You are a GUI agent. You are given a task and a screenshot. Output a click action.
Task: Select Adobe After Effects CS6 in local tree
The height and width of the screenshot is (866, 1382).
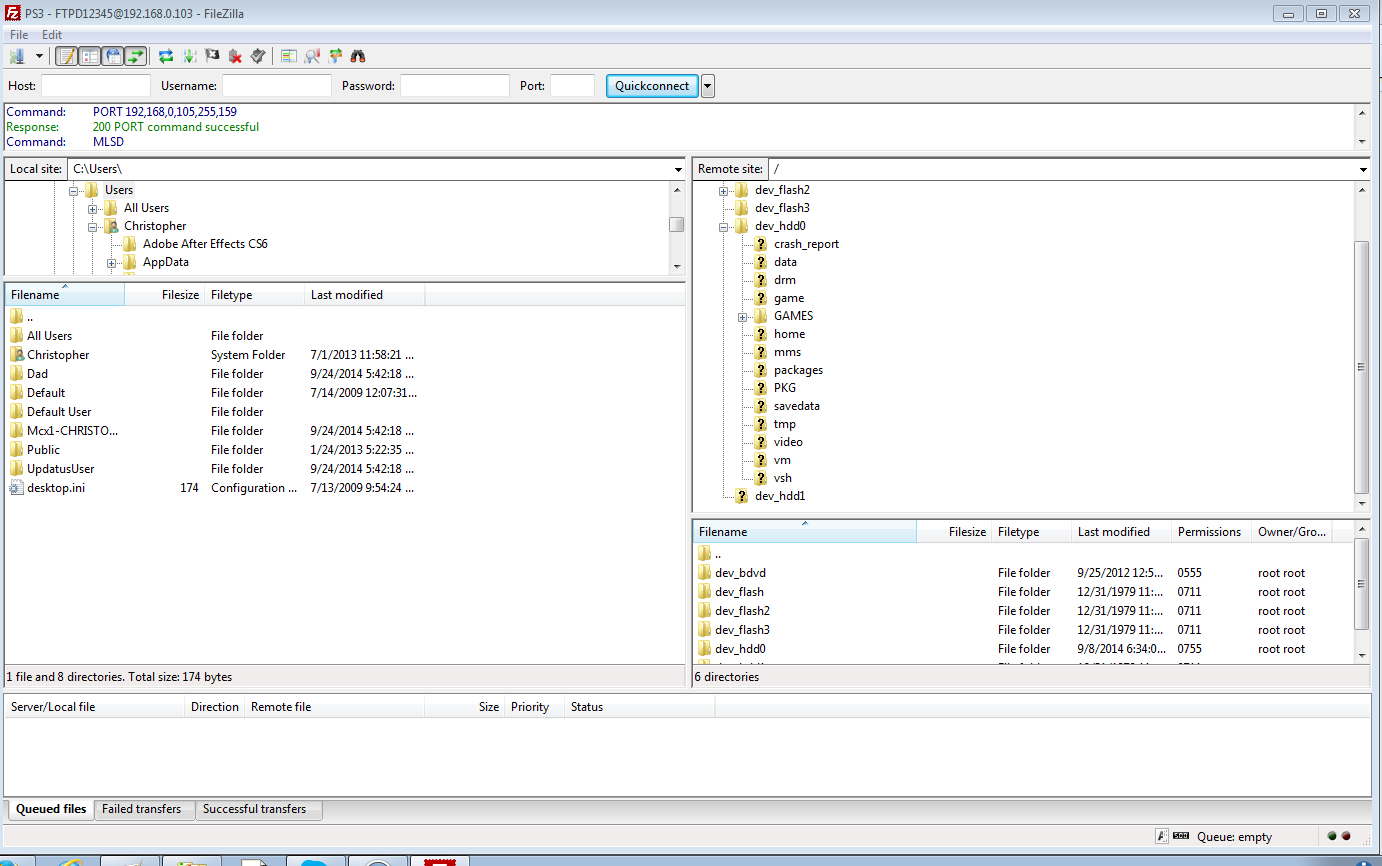tap(205, 244)
